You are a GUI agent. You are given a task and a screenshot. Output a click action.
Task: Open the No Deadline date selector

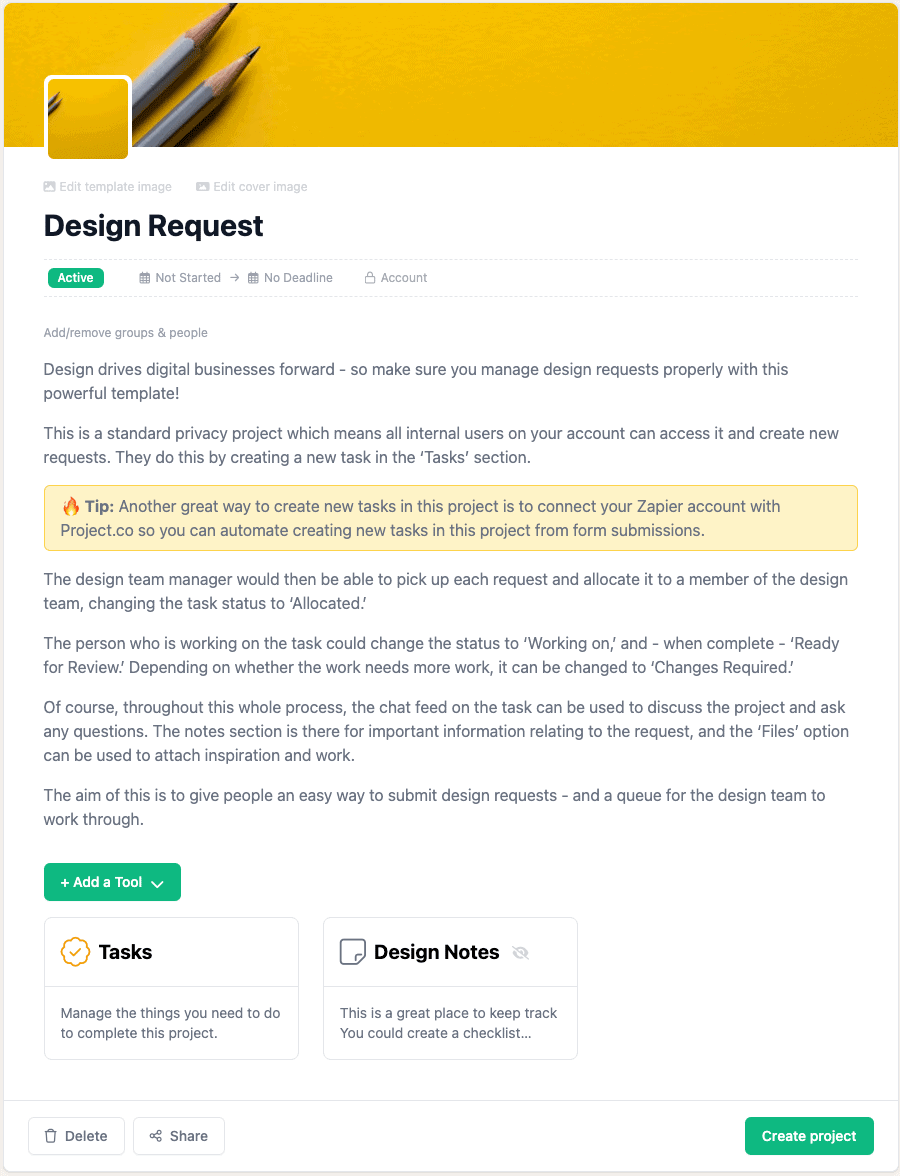tap(298, 277)
